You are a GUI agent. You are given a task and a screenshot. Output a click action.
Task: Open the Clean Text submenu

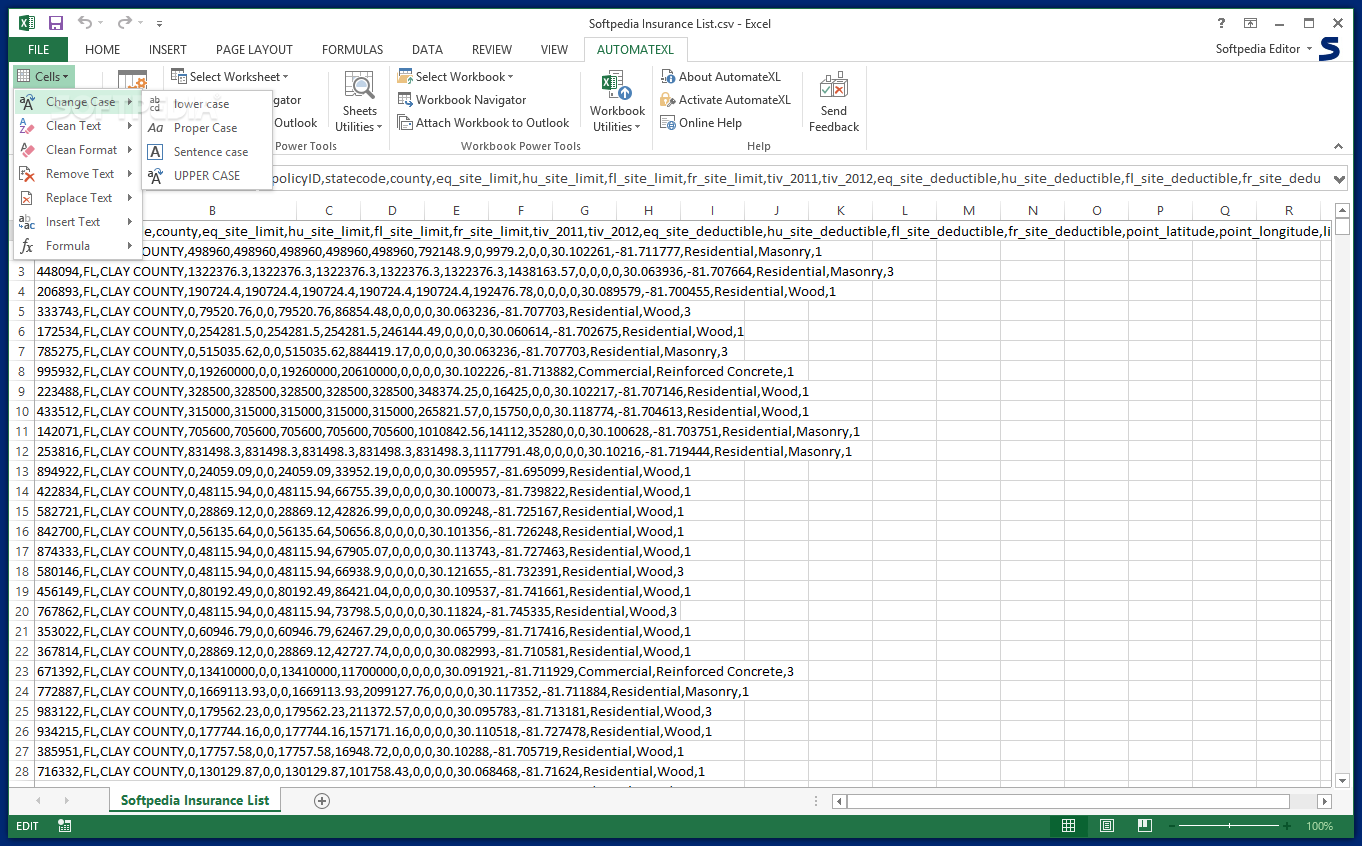click(76, 126)
